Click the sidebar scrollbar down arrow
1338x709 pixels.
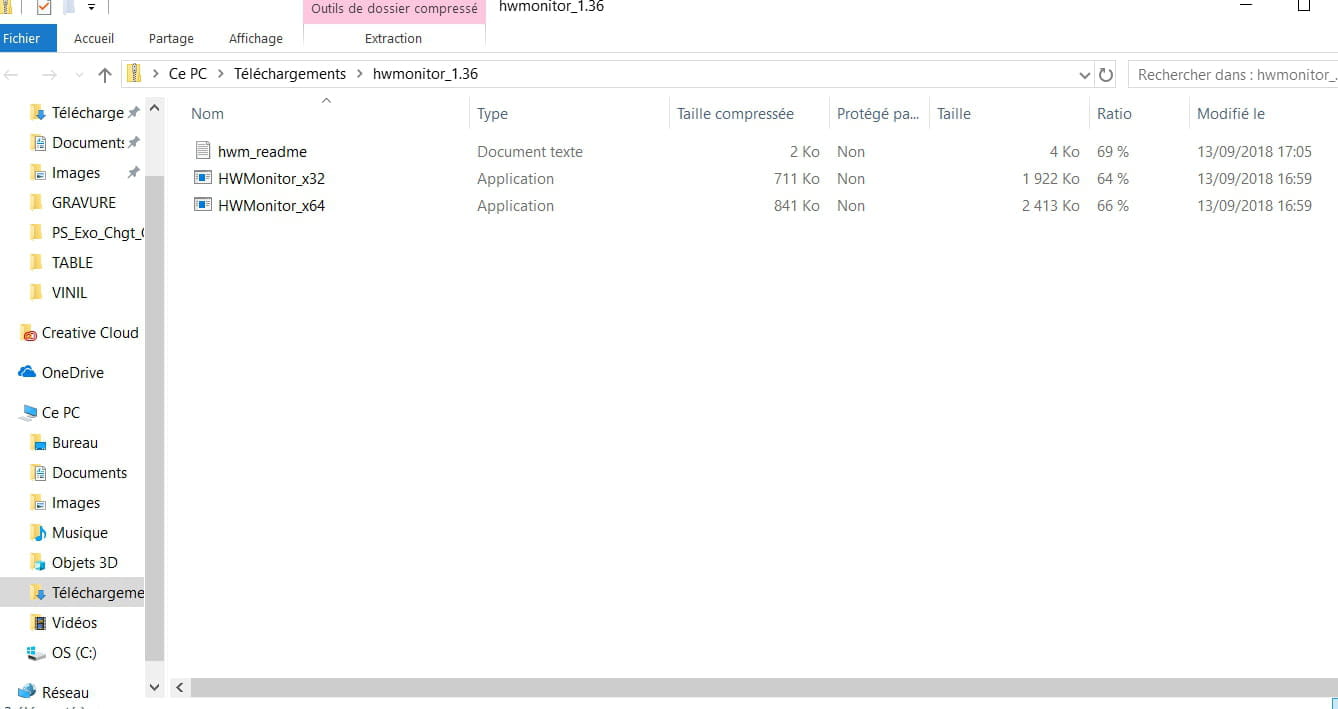154,687
